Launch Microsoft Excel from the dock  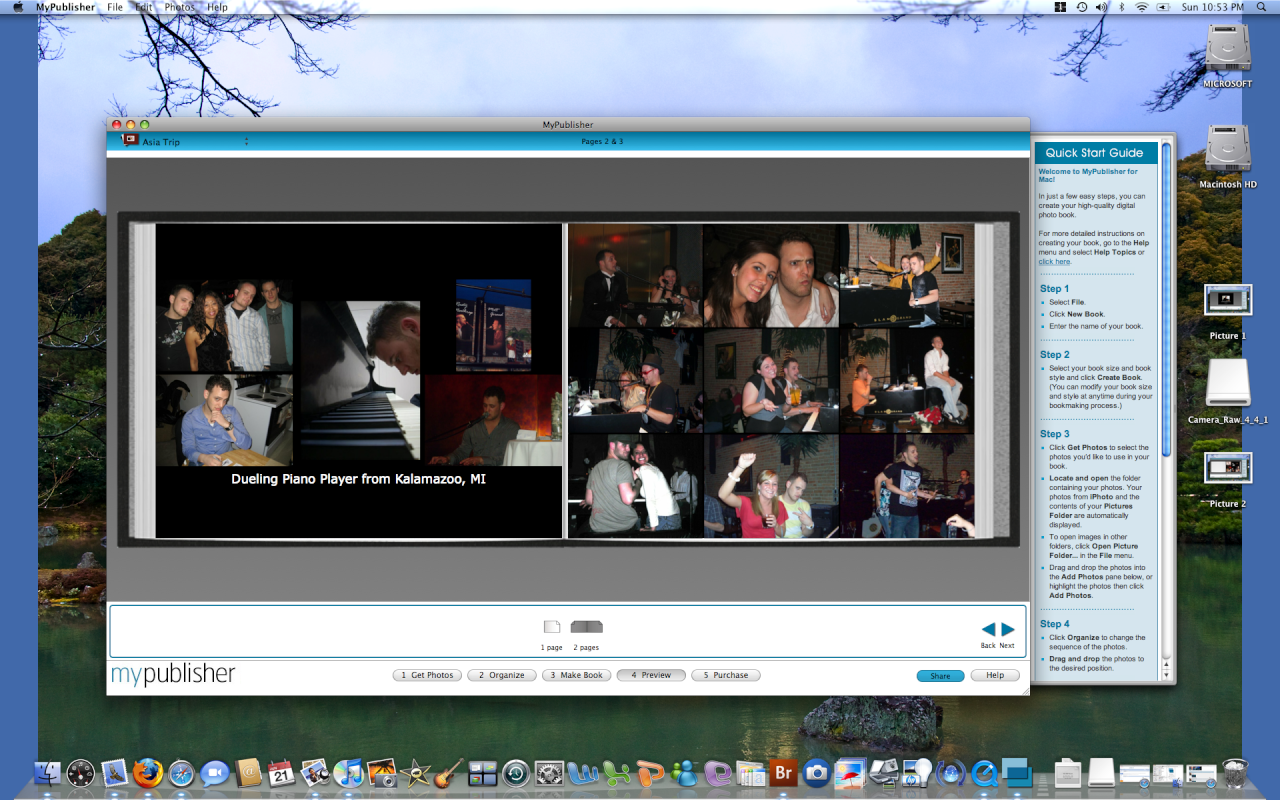(616, 772)
